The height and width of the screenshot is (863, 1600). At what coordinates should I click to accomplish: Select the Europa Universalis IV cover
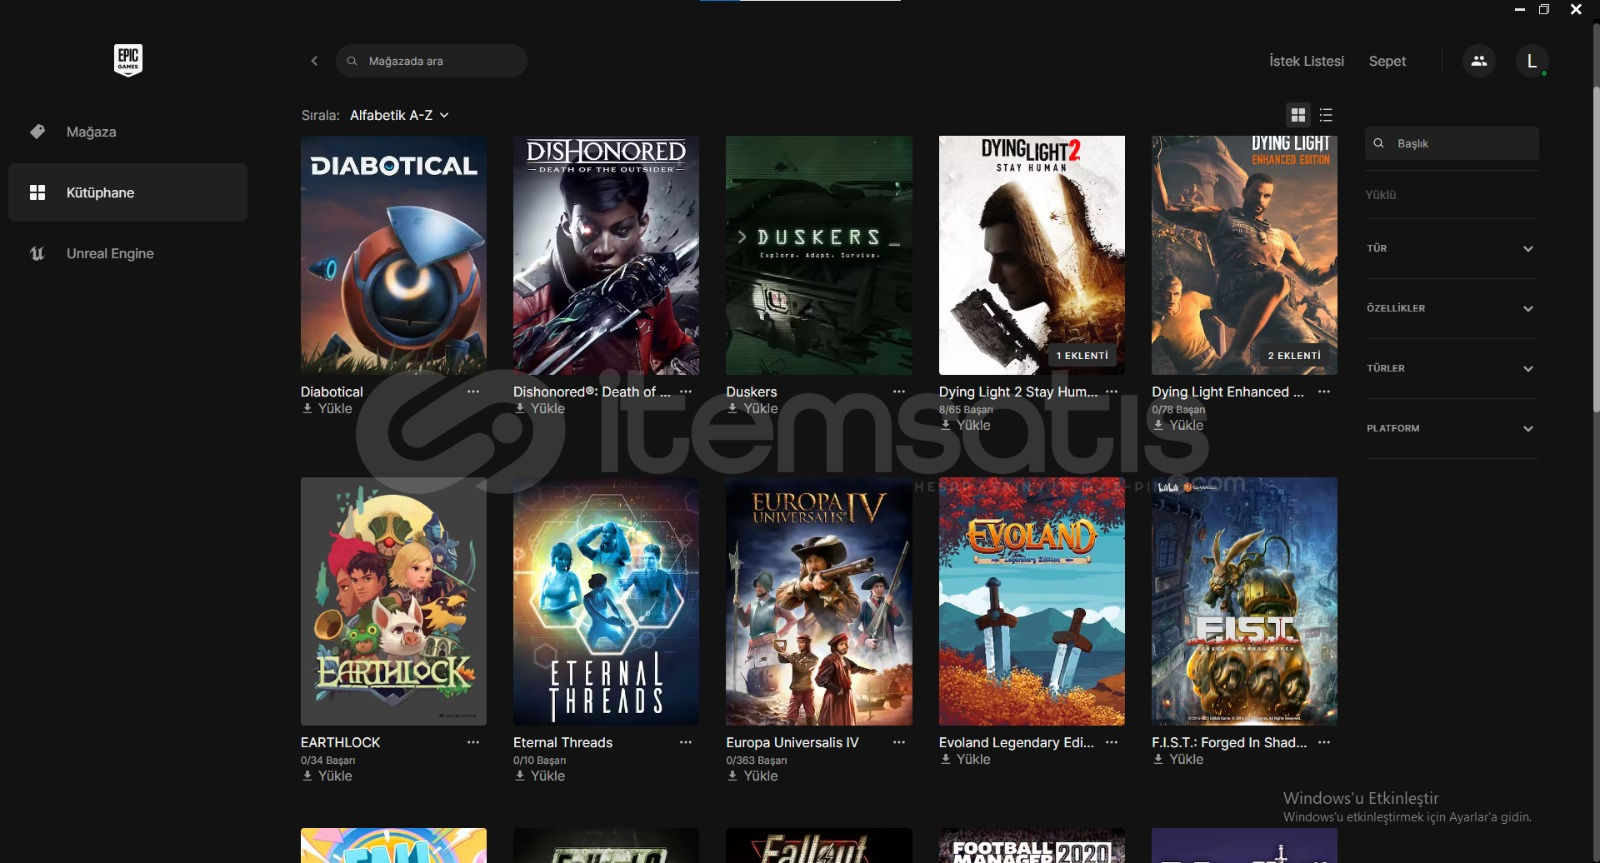pos(819,601)
